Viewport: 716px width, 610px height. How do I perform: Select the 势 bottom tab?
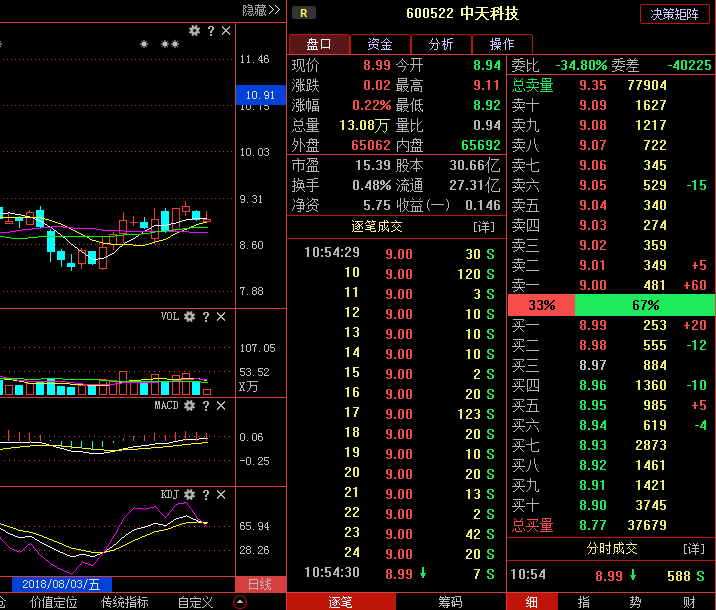(x=636, y=602)
